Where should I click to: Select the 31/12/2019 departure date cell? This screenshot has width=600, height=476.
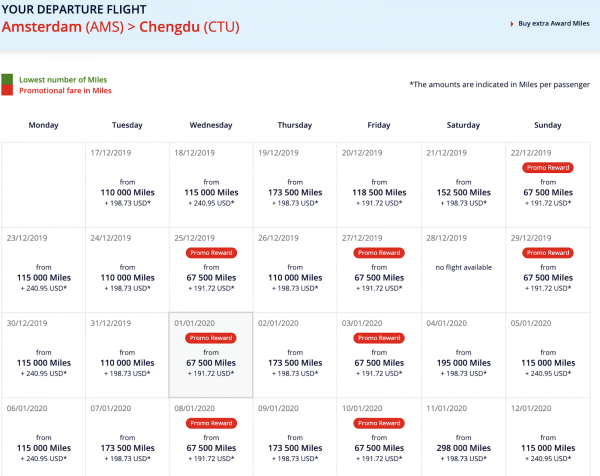click(127, 356)
